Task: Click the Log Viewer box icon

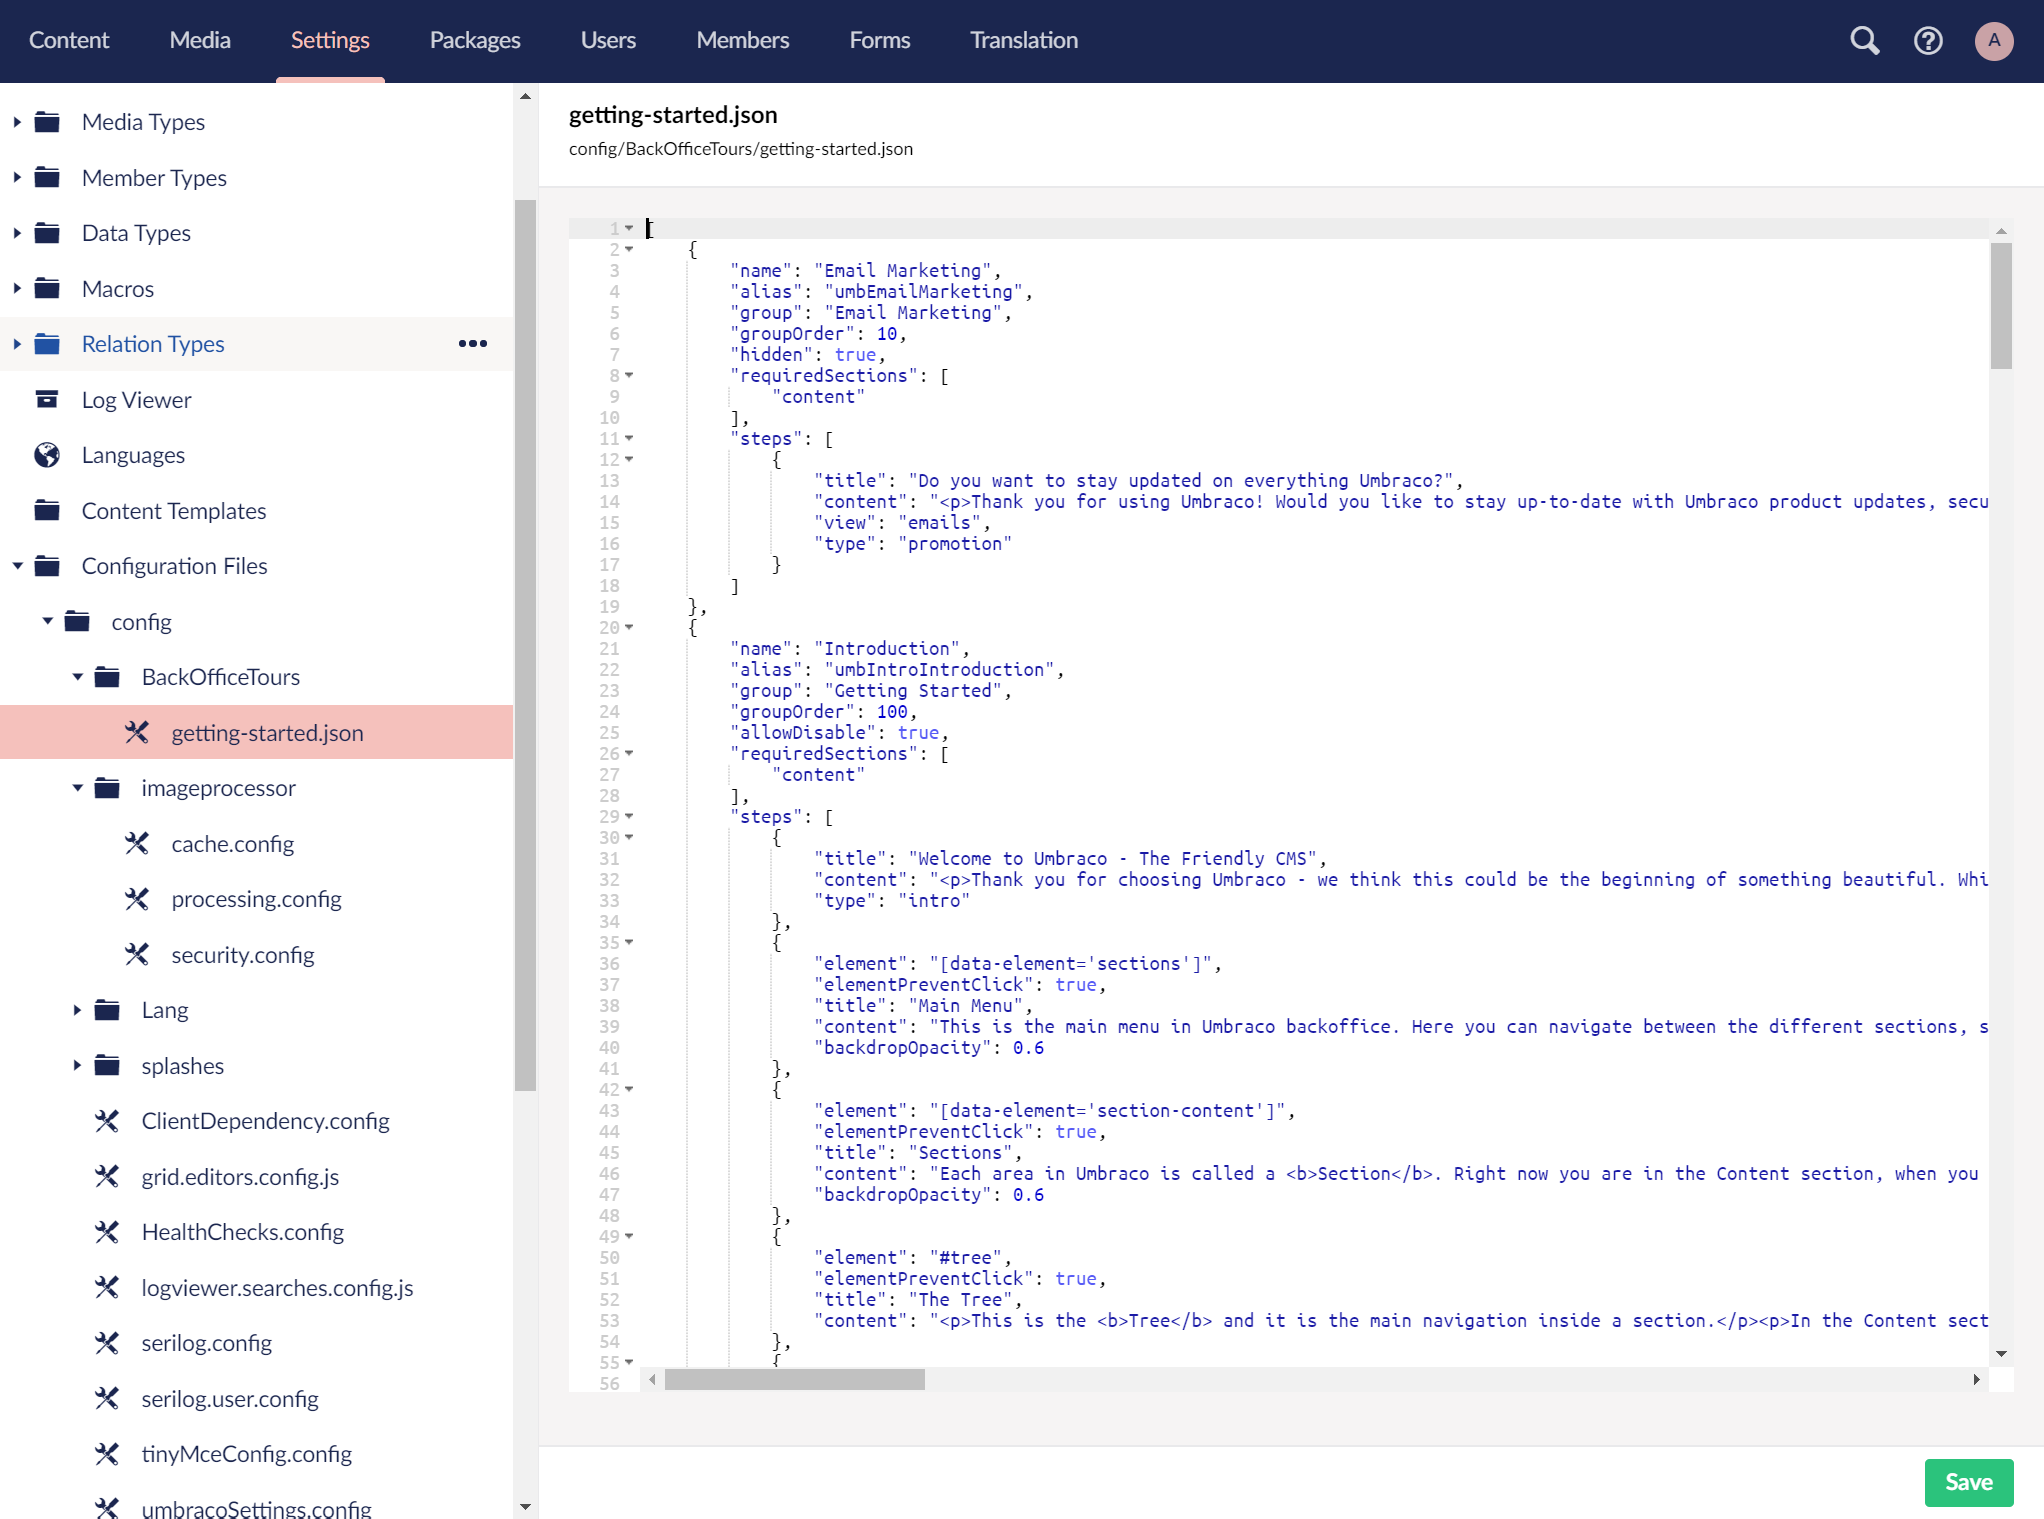Action: click(x=47, y=400)
